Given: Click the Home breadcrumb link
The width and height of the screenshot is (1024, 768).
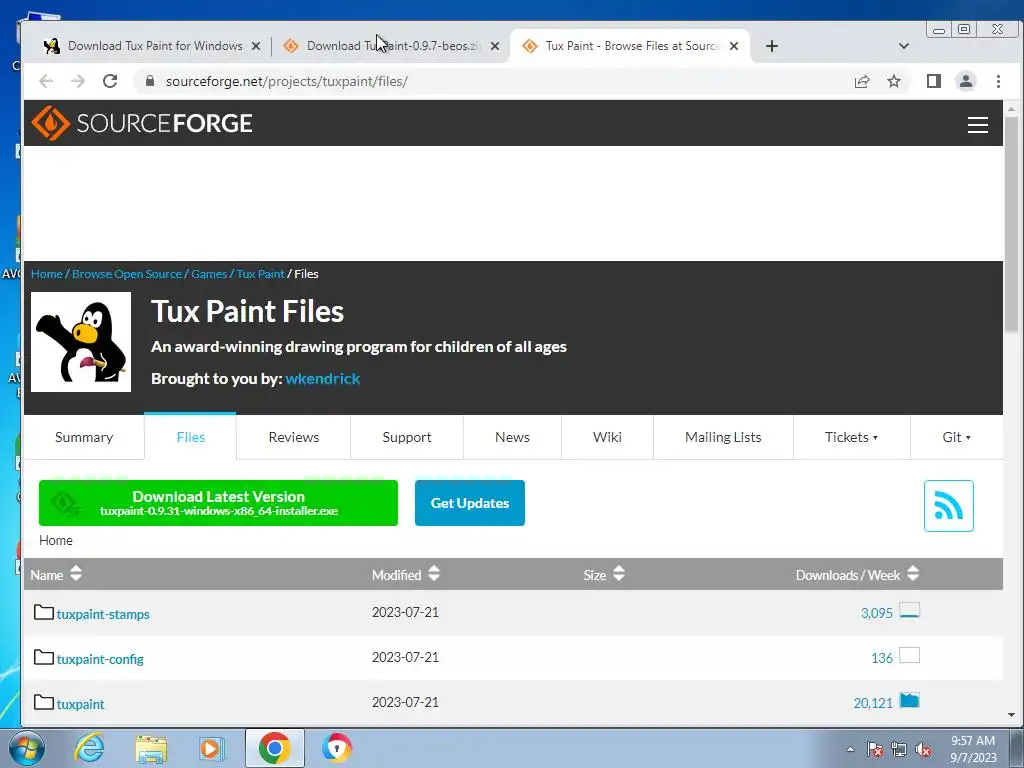Looking at the screenshot, I should pyautogui.click(x=46, y=274).
